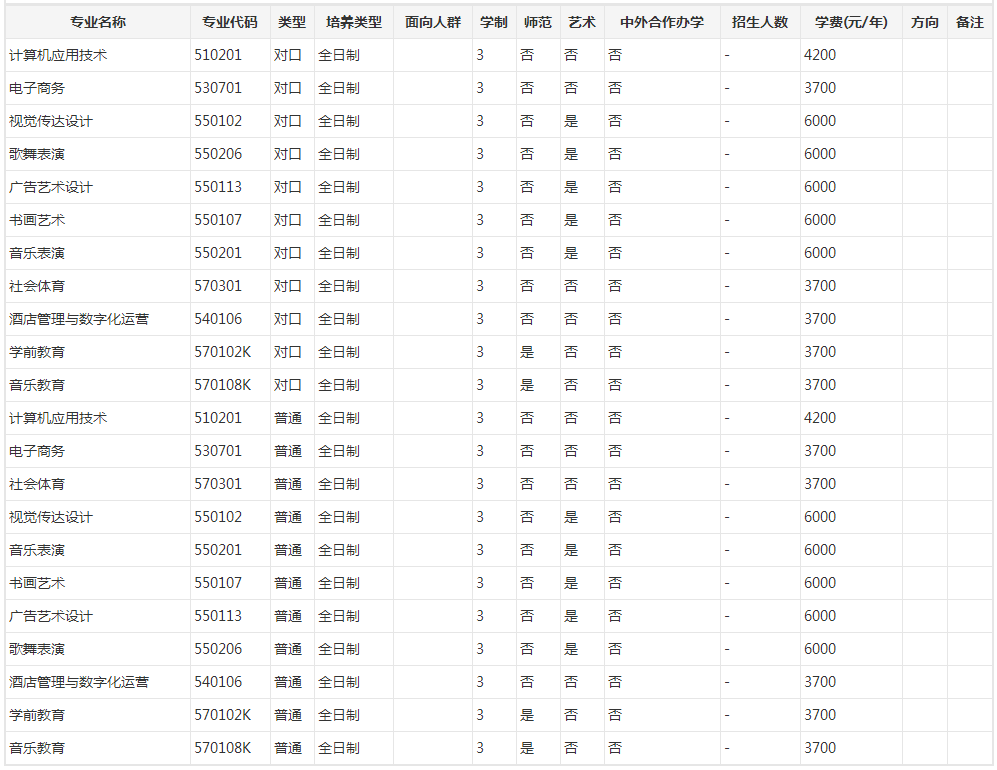Click the 面向人群 column header

tap(433, 22)
